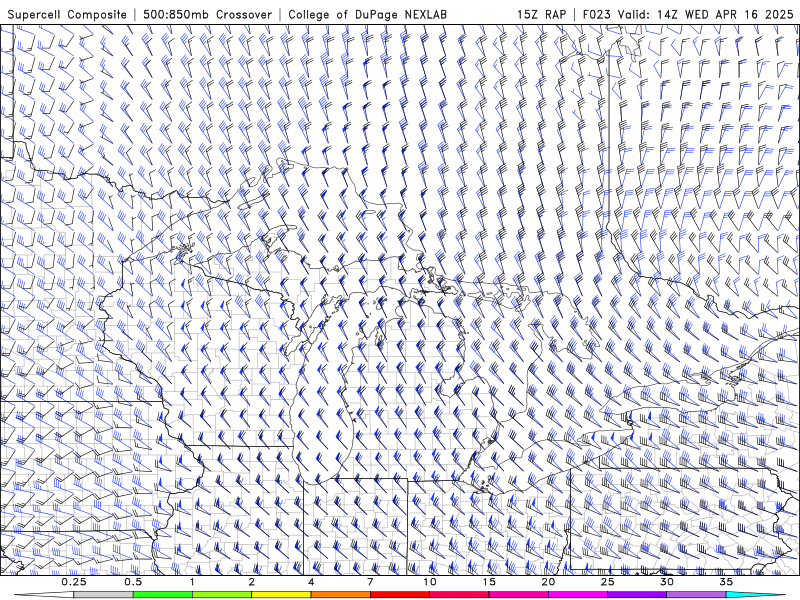The width and height of the screenshot is (800, 600).
Task: Click the legend label '35'
Action: pyautogui.click(x=726, y=582)
